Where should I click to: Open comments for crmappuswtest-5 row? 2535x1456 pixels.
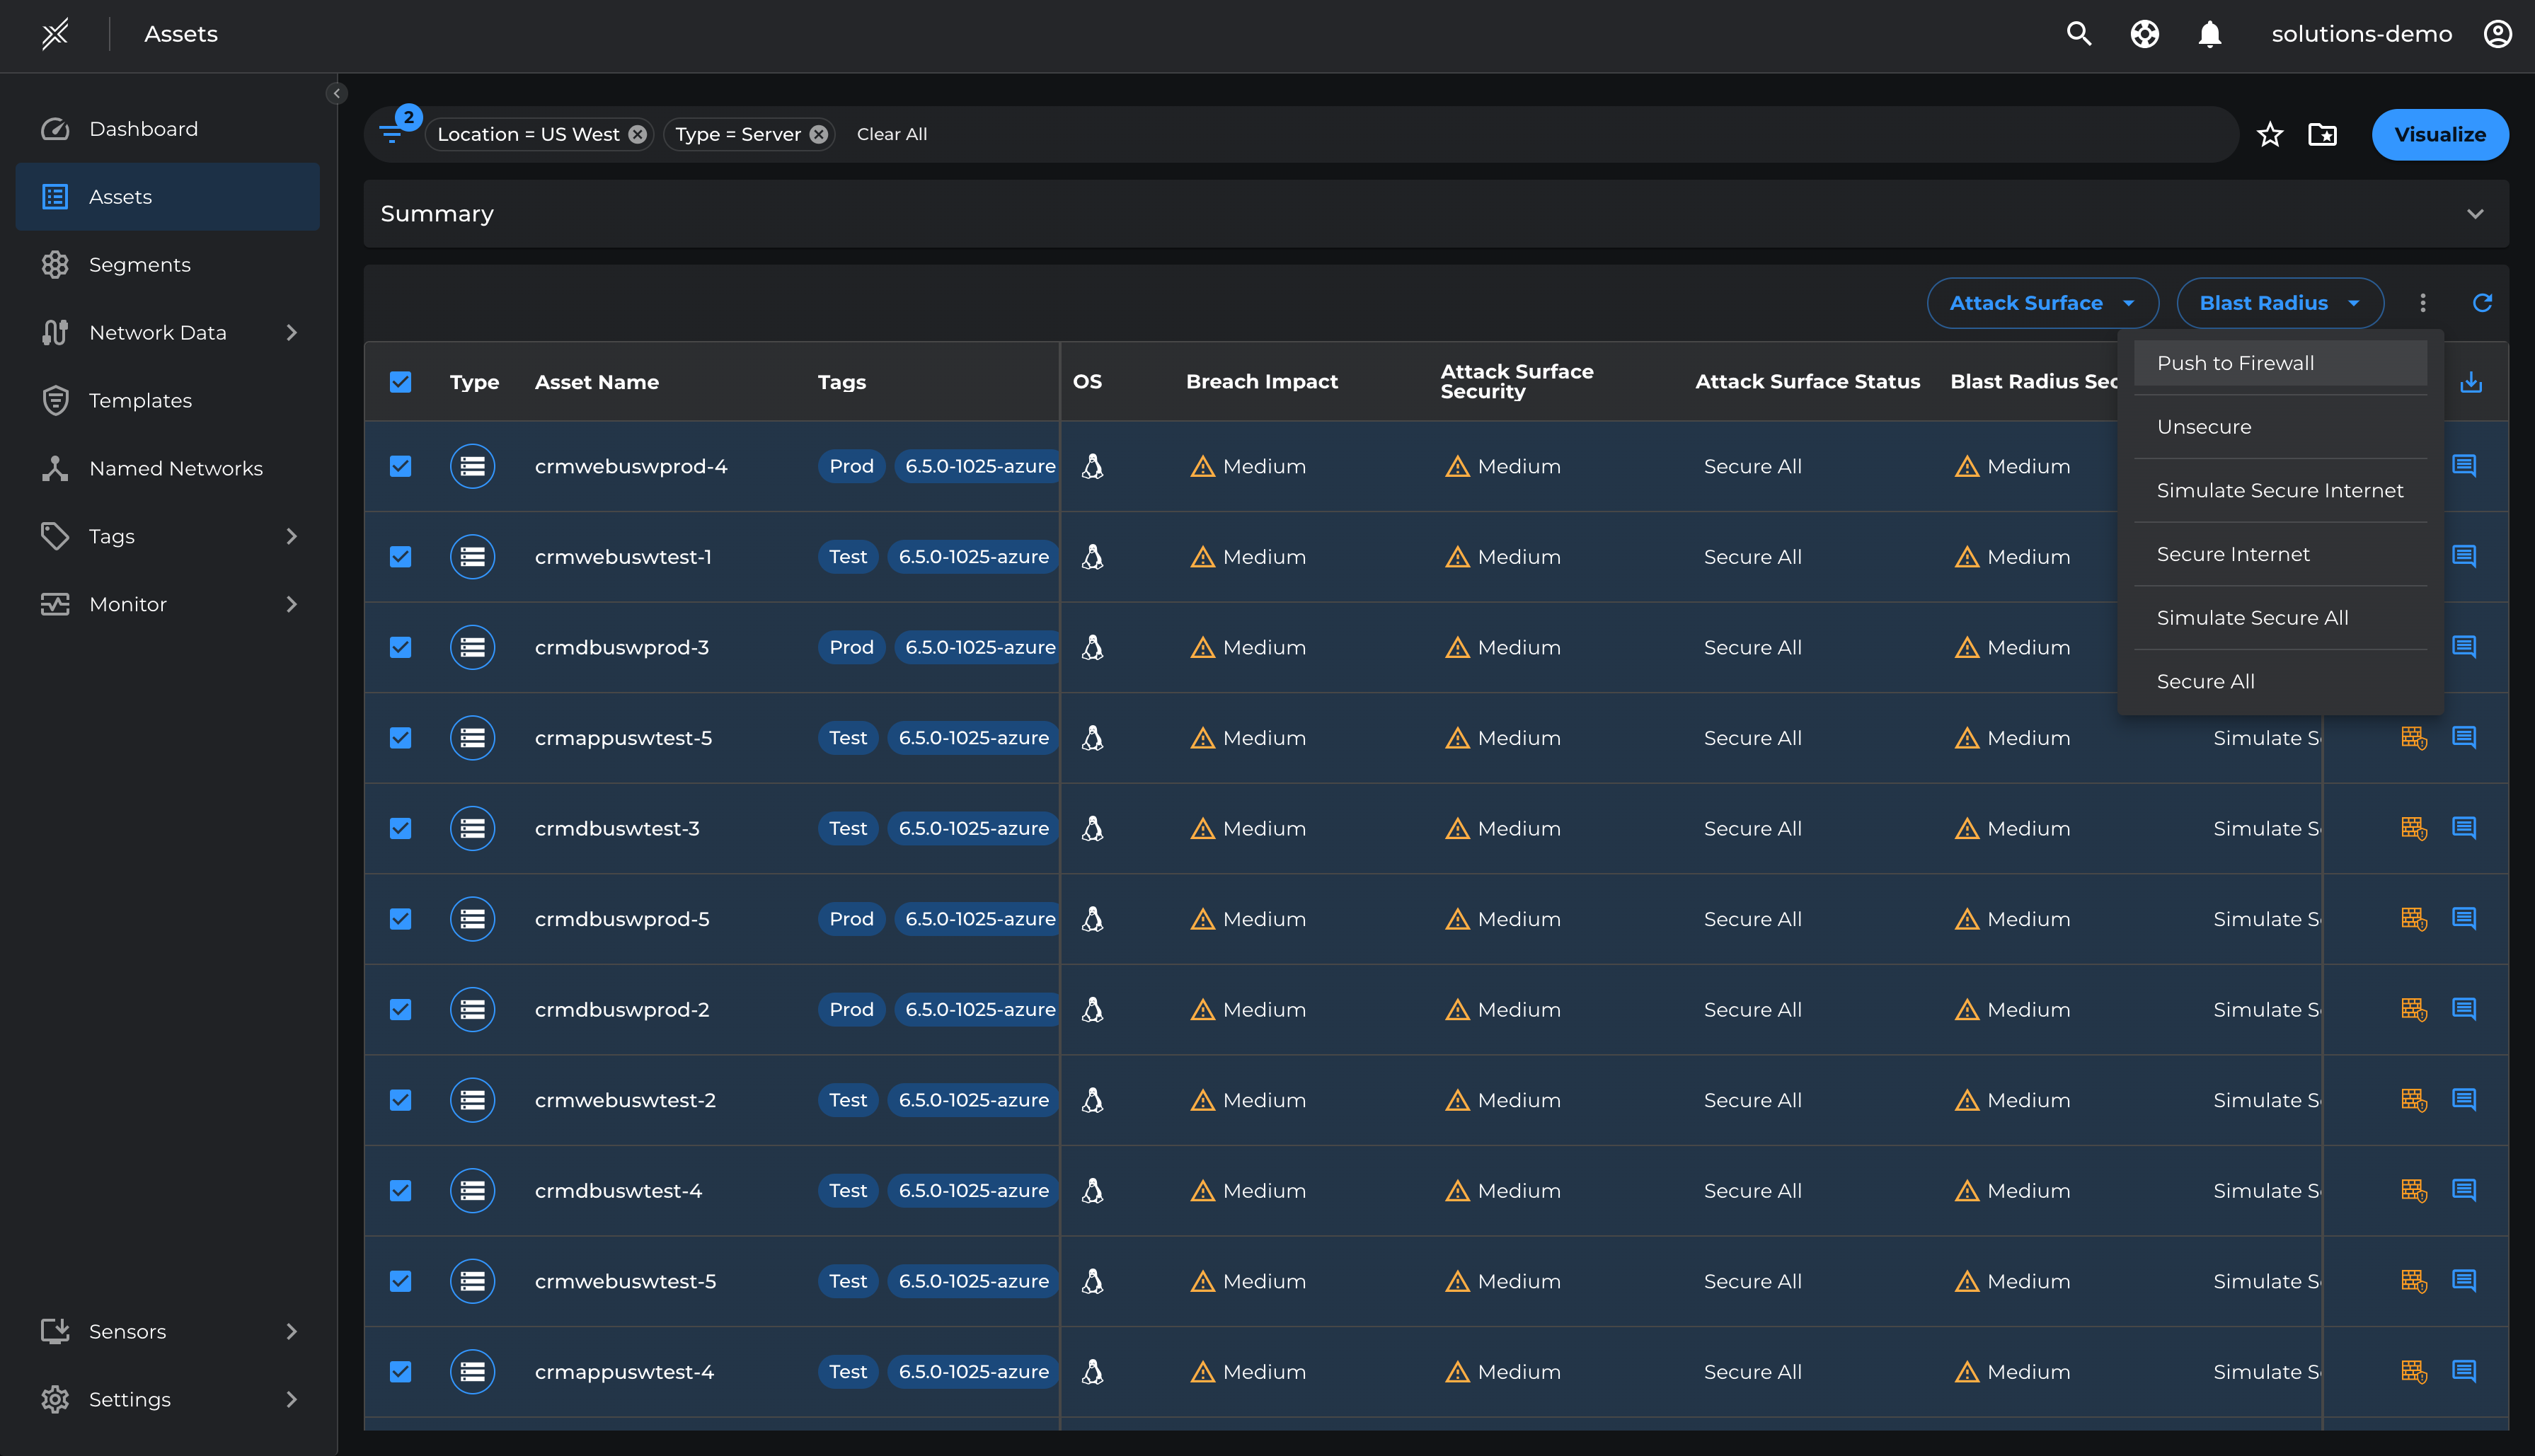[2464, 738]
